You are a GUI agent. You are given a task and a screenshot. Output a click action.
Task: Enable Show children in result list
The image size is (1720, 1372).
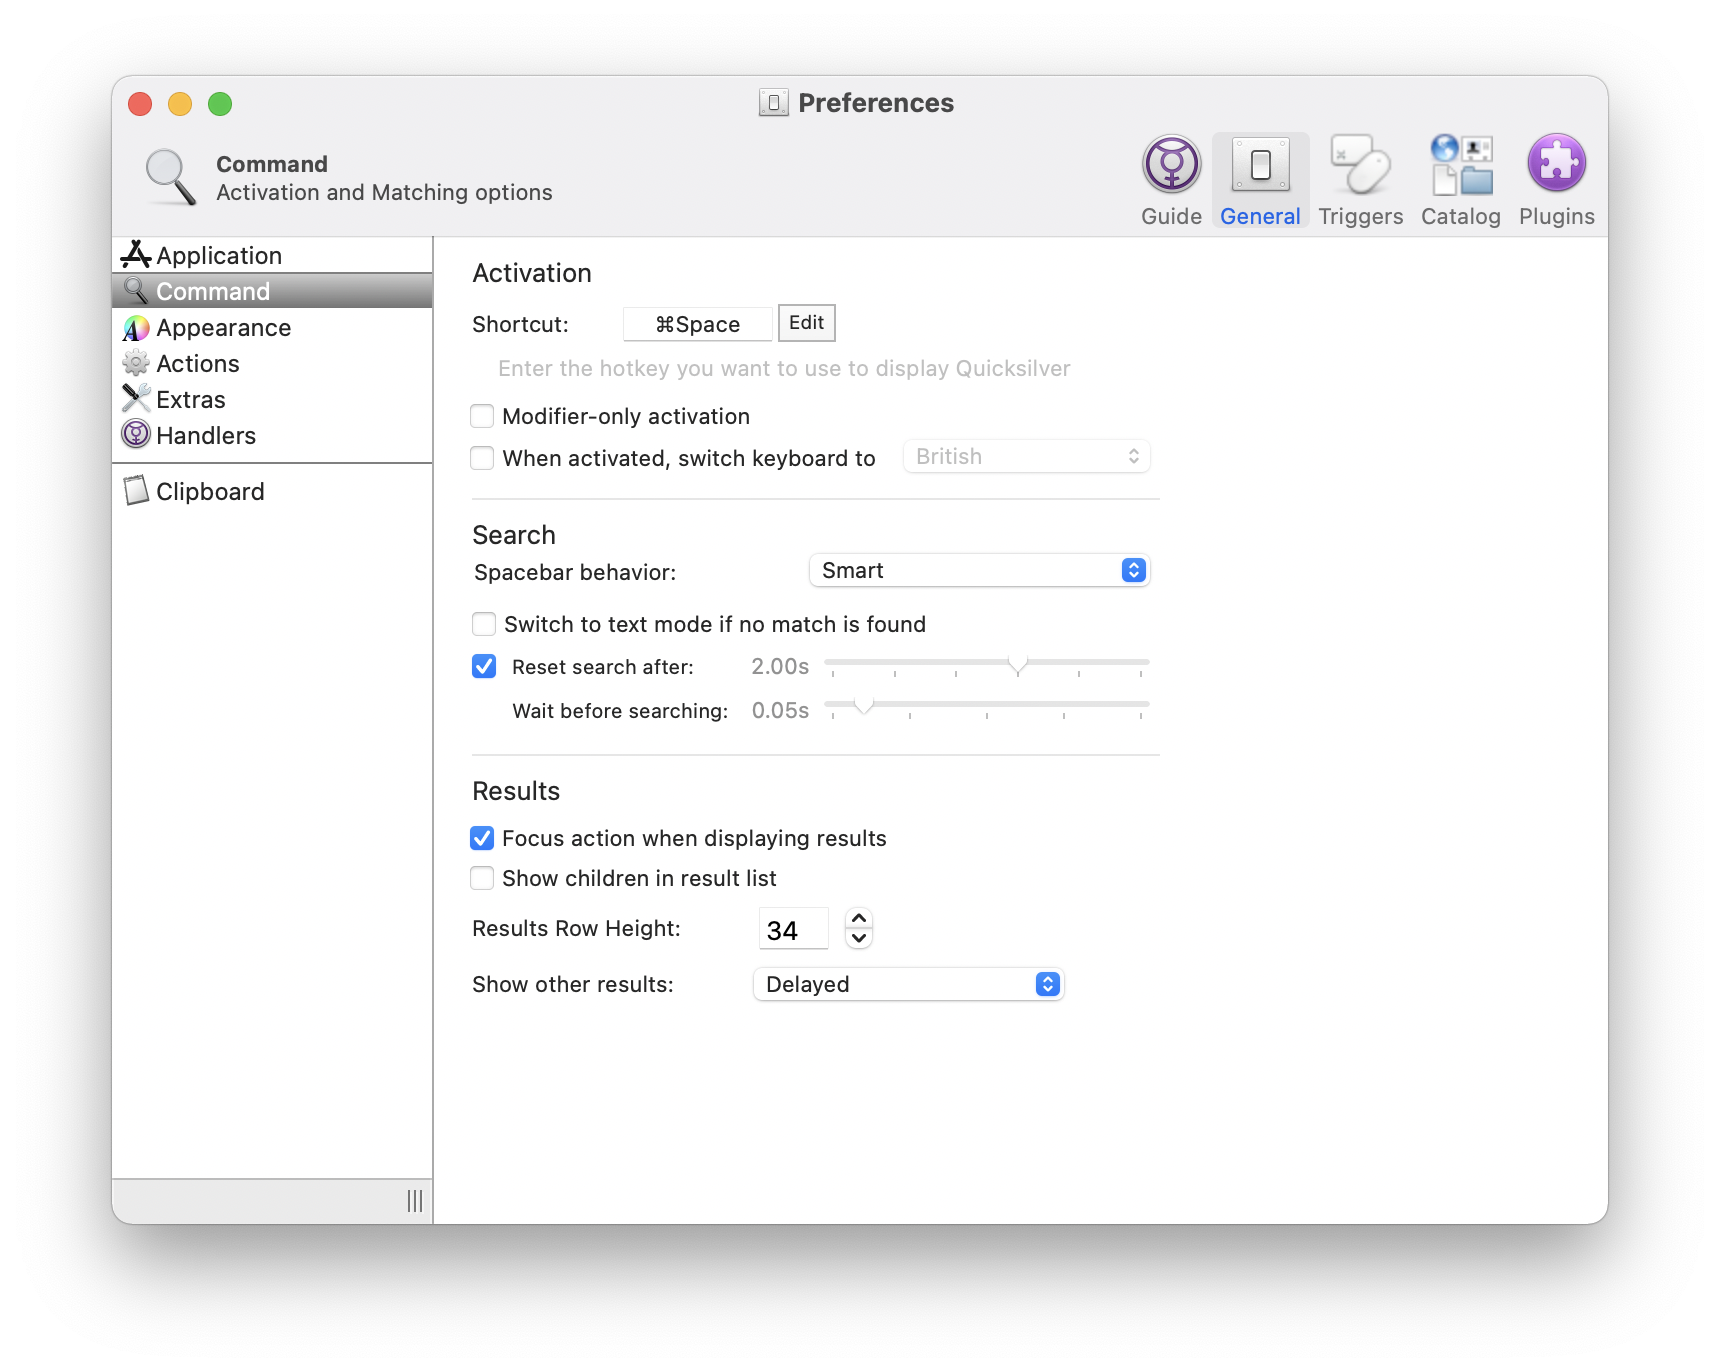point(482,878)
